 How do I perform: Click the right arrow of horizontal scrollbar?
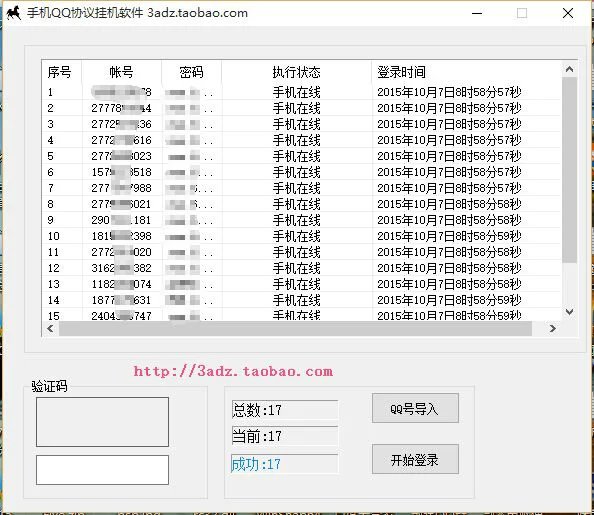pyautogui.click(x=553, y=329)
